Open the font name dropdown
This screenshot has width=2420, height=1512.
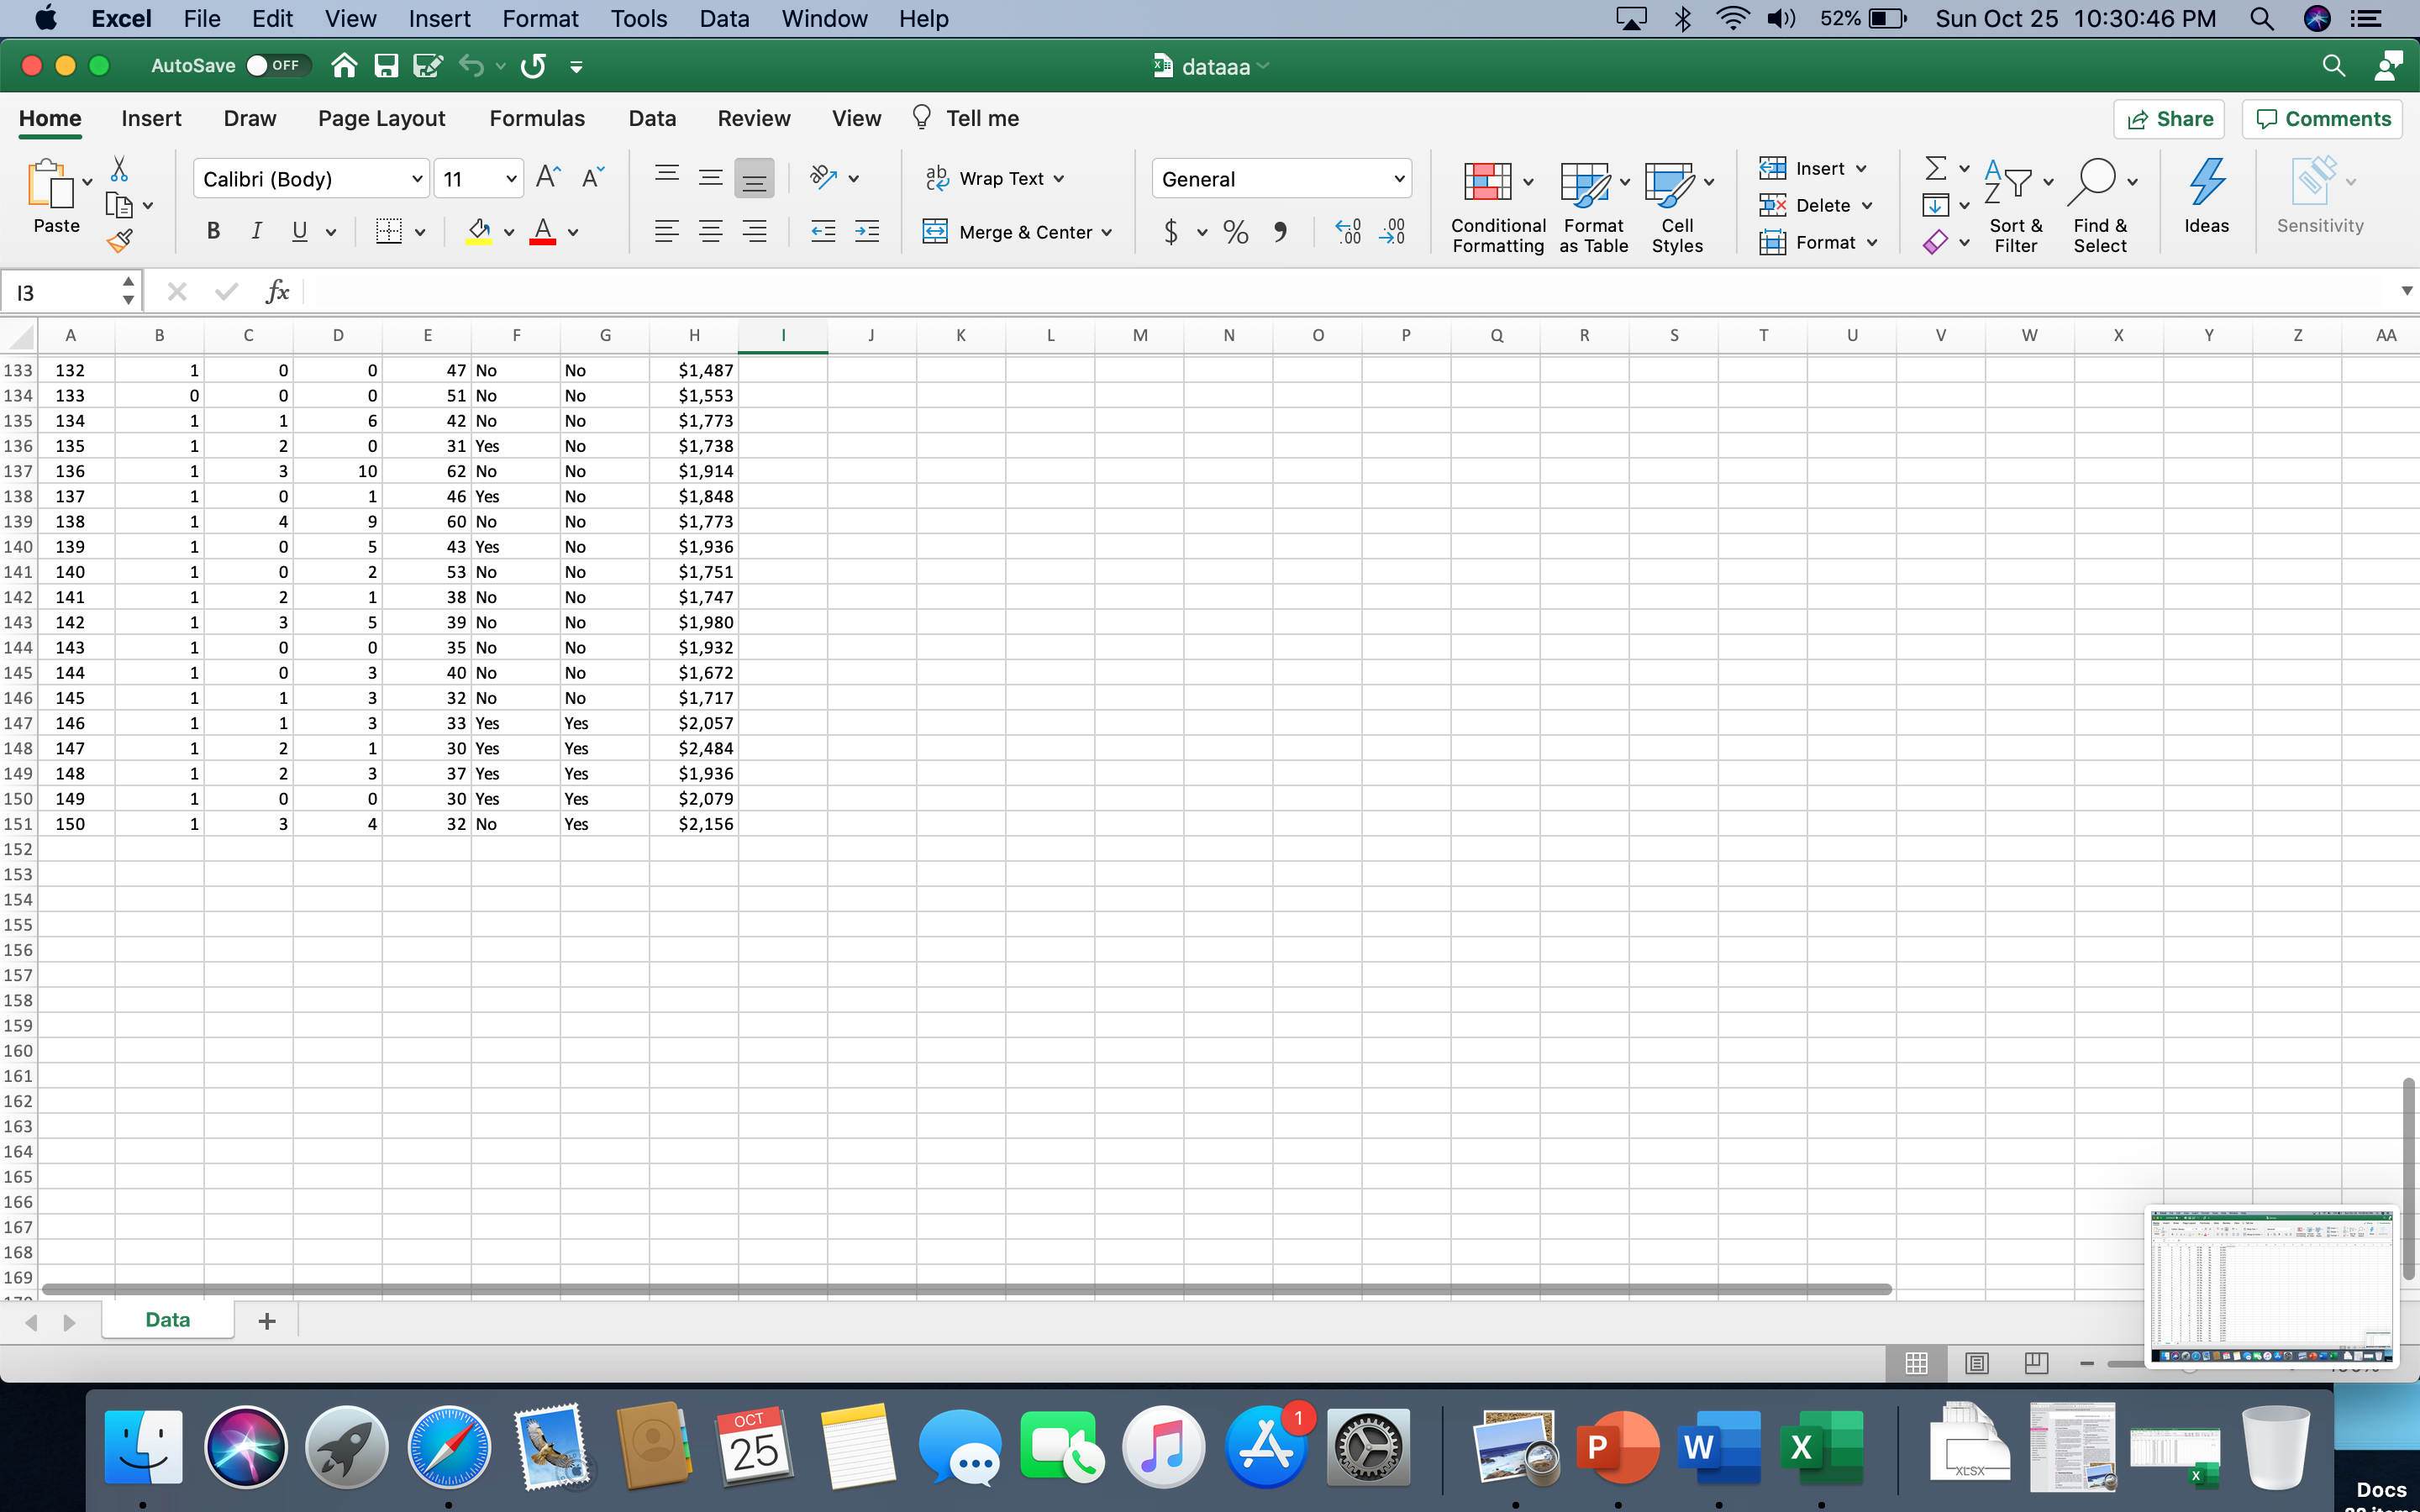(417, 178)
